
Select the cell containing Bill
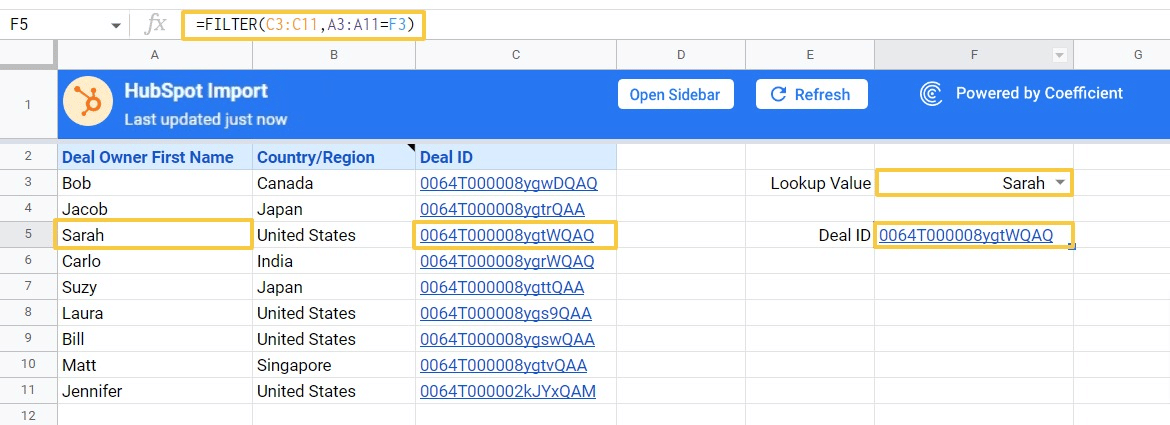coord(154,339)
